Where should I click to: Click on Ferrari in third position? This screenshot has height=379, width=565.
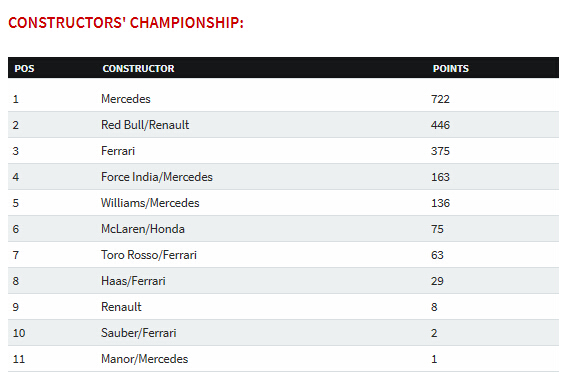point(118,151)
